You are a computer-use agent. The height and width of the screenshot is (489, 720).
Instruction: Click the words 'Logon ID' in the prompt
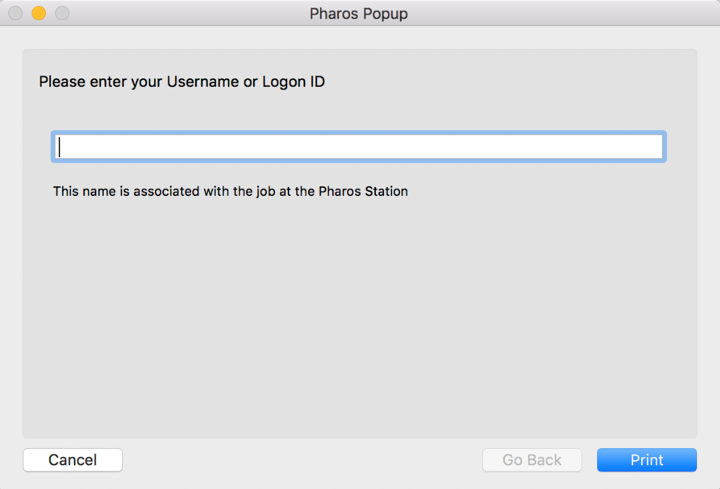pyautogui.click(x=293, y=82)
